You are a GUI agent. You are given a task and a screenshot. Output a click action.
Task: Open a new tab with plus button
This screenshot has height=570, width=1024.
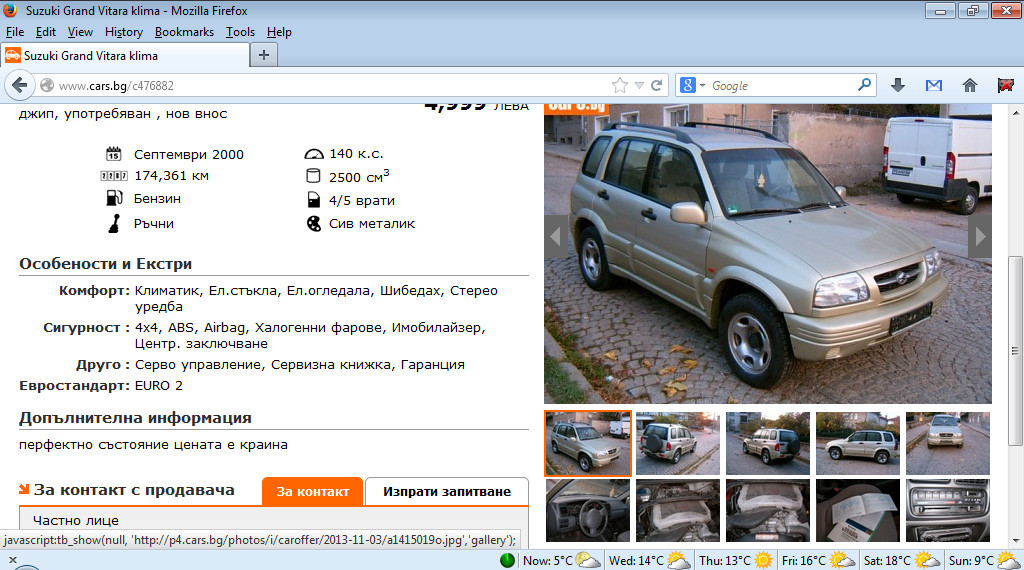[x=264, y=55]
